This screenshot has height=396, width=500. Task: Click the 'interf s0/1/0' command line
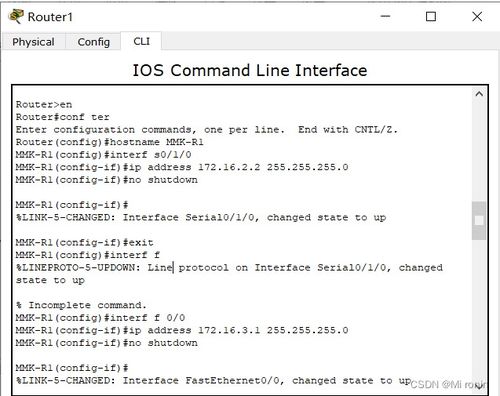coord(104,155)
